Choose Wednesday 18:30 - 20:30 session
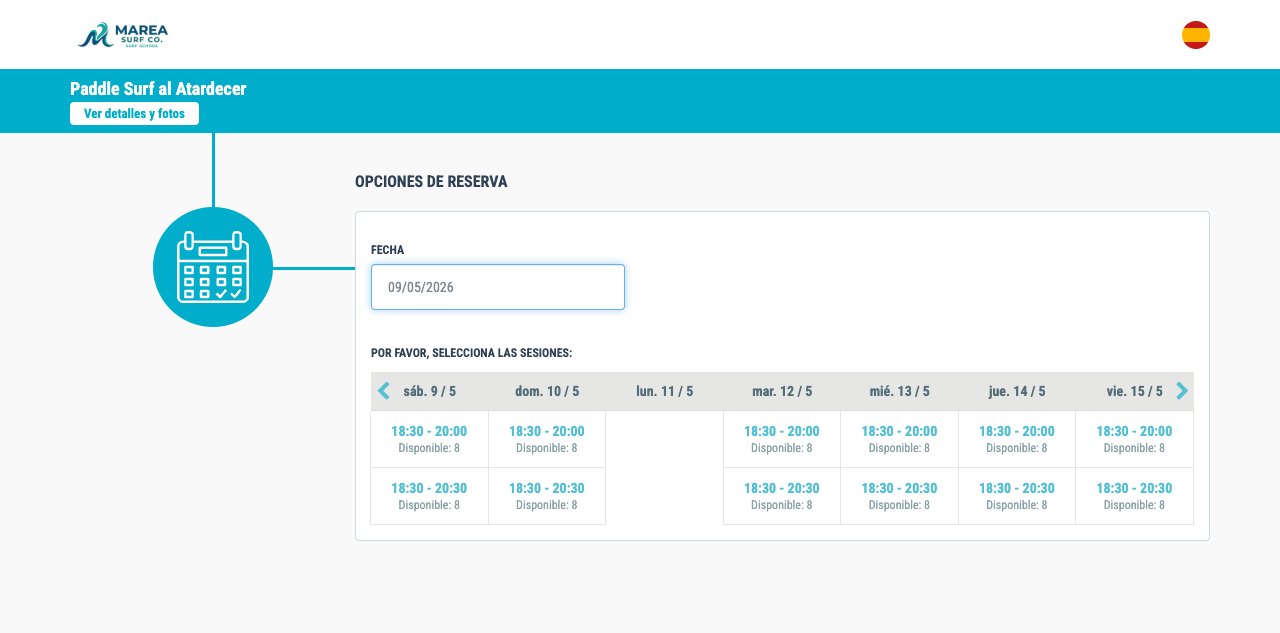 click(x=899, y=496)
